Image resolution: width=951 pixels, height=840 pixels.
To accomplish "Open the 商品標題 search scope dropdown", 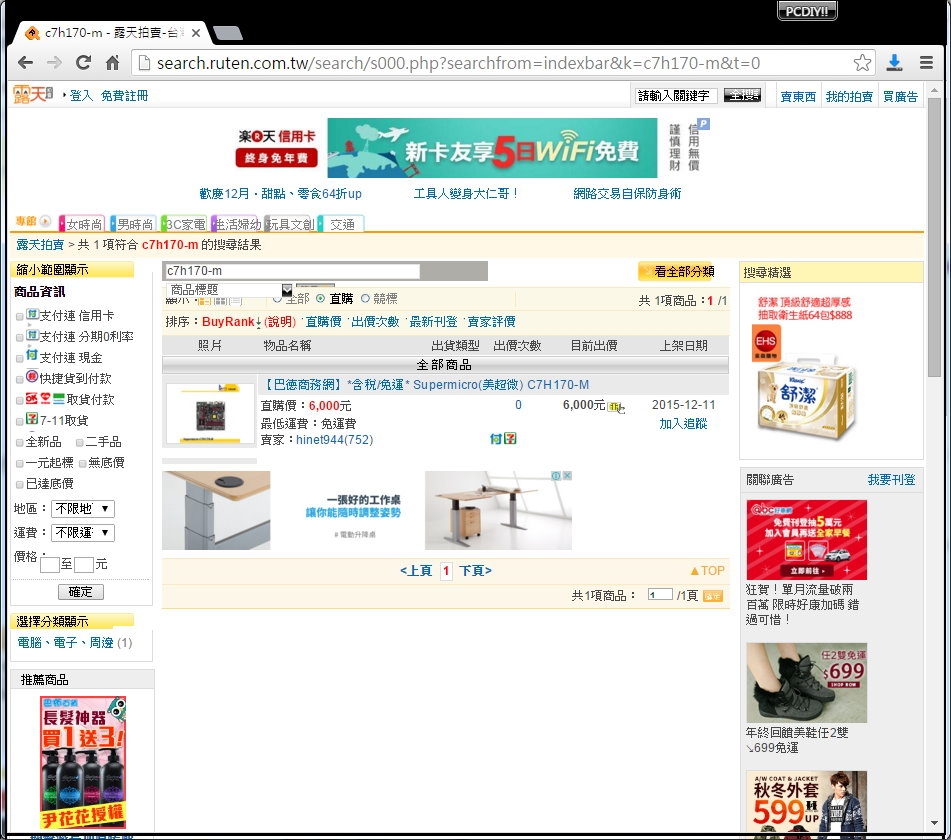I will coord(229,290).
